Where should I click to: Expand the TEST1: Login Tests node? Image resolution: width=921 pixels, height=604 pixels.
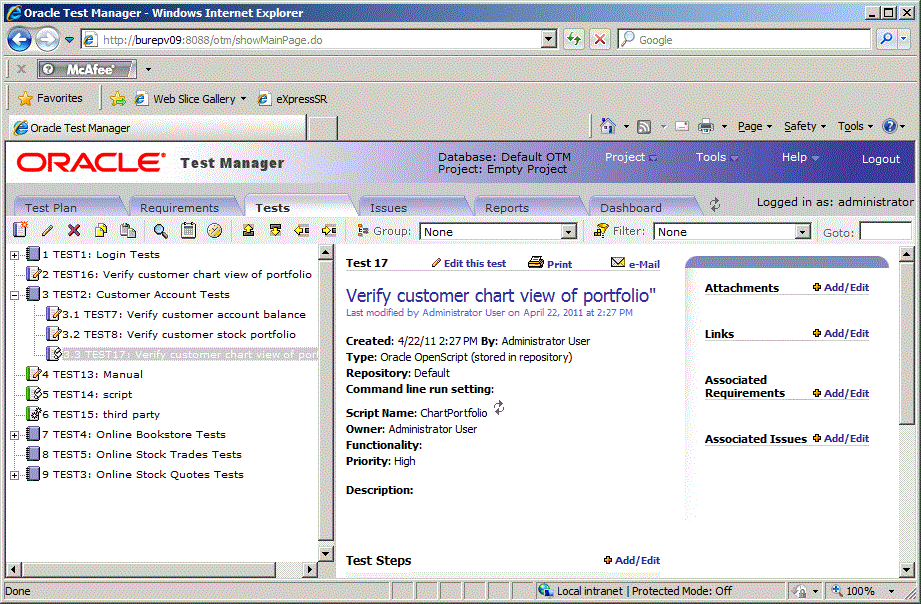[x=14, y=255]
